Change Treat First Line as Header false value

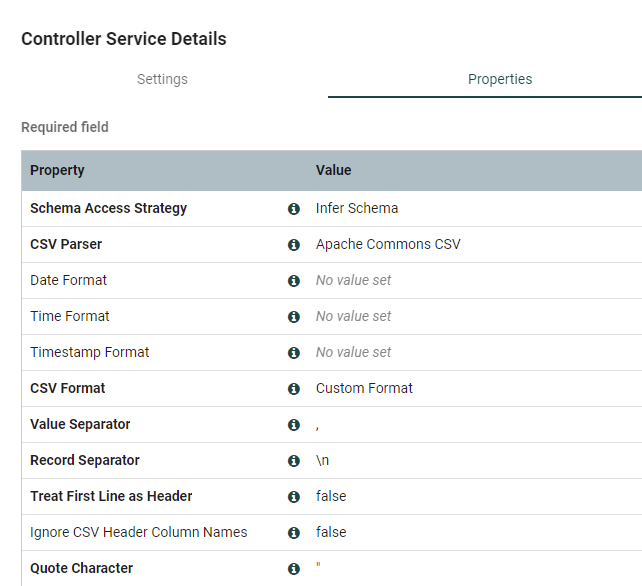331,497
